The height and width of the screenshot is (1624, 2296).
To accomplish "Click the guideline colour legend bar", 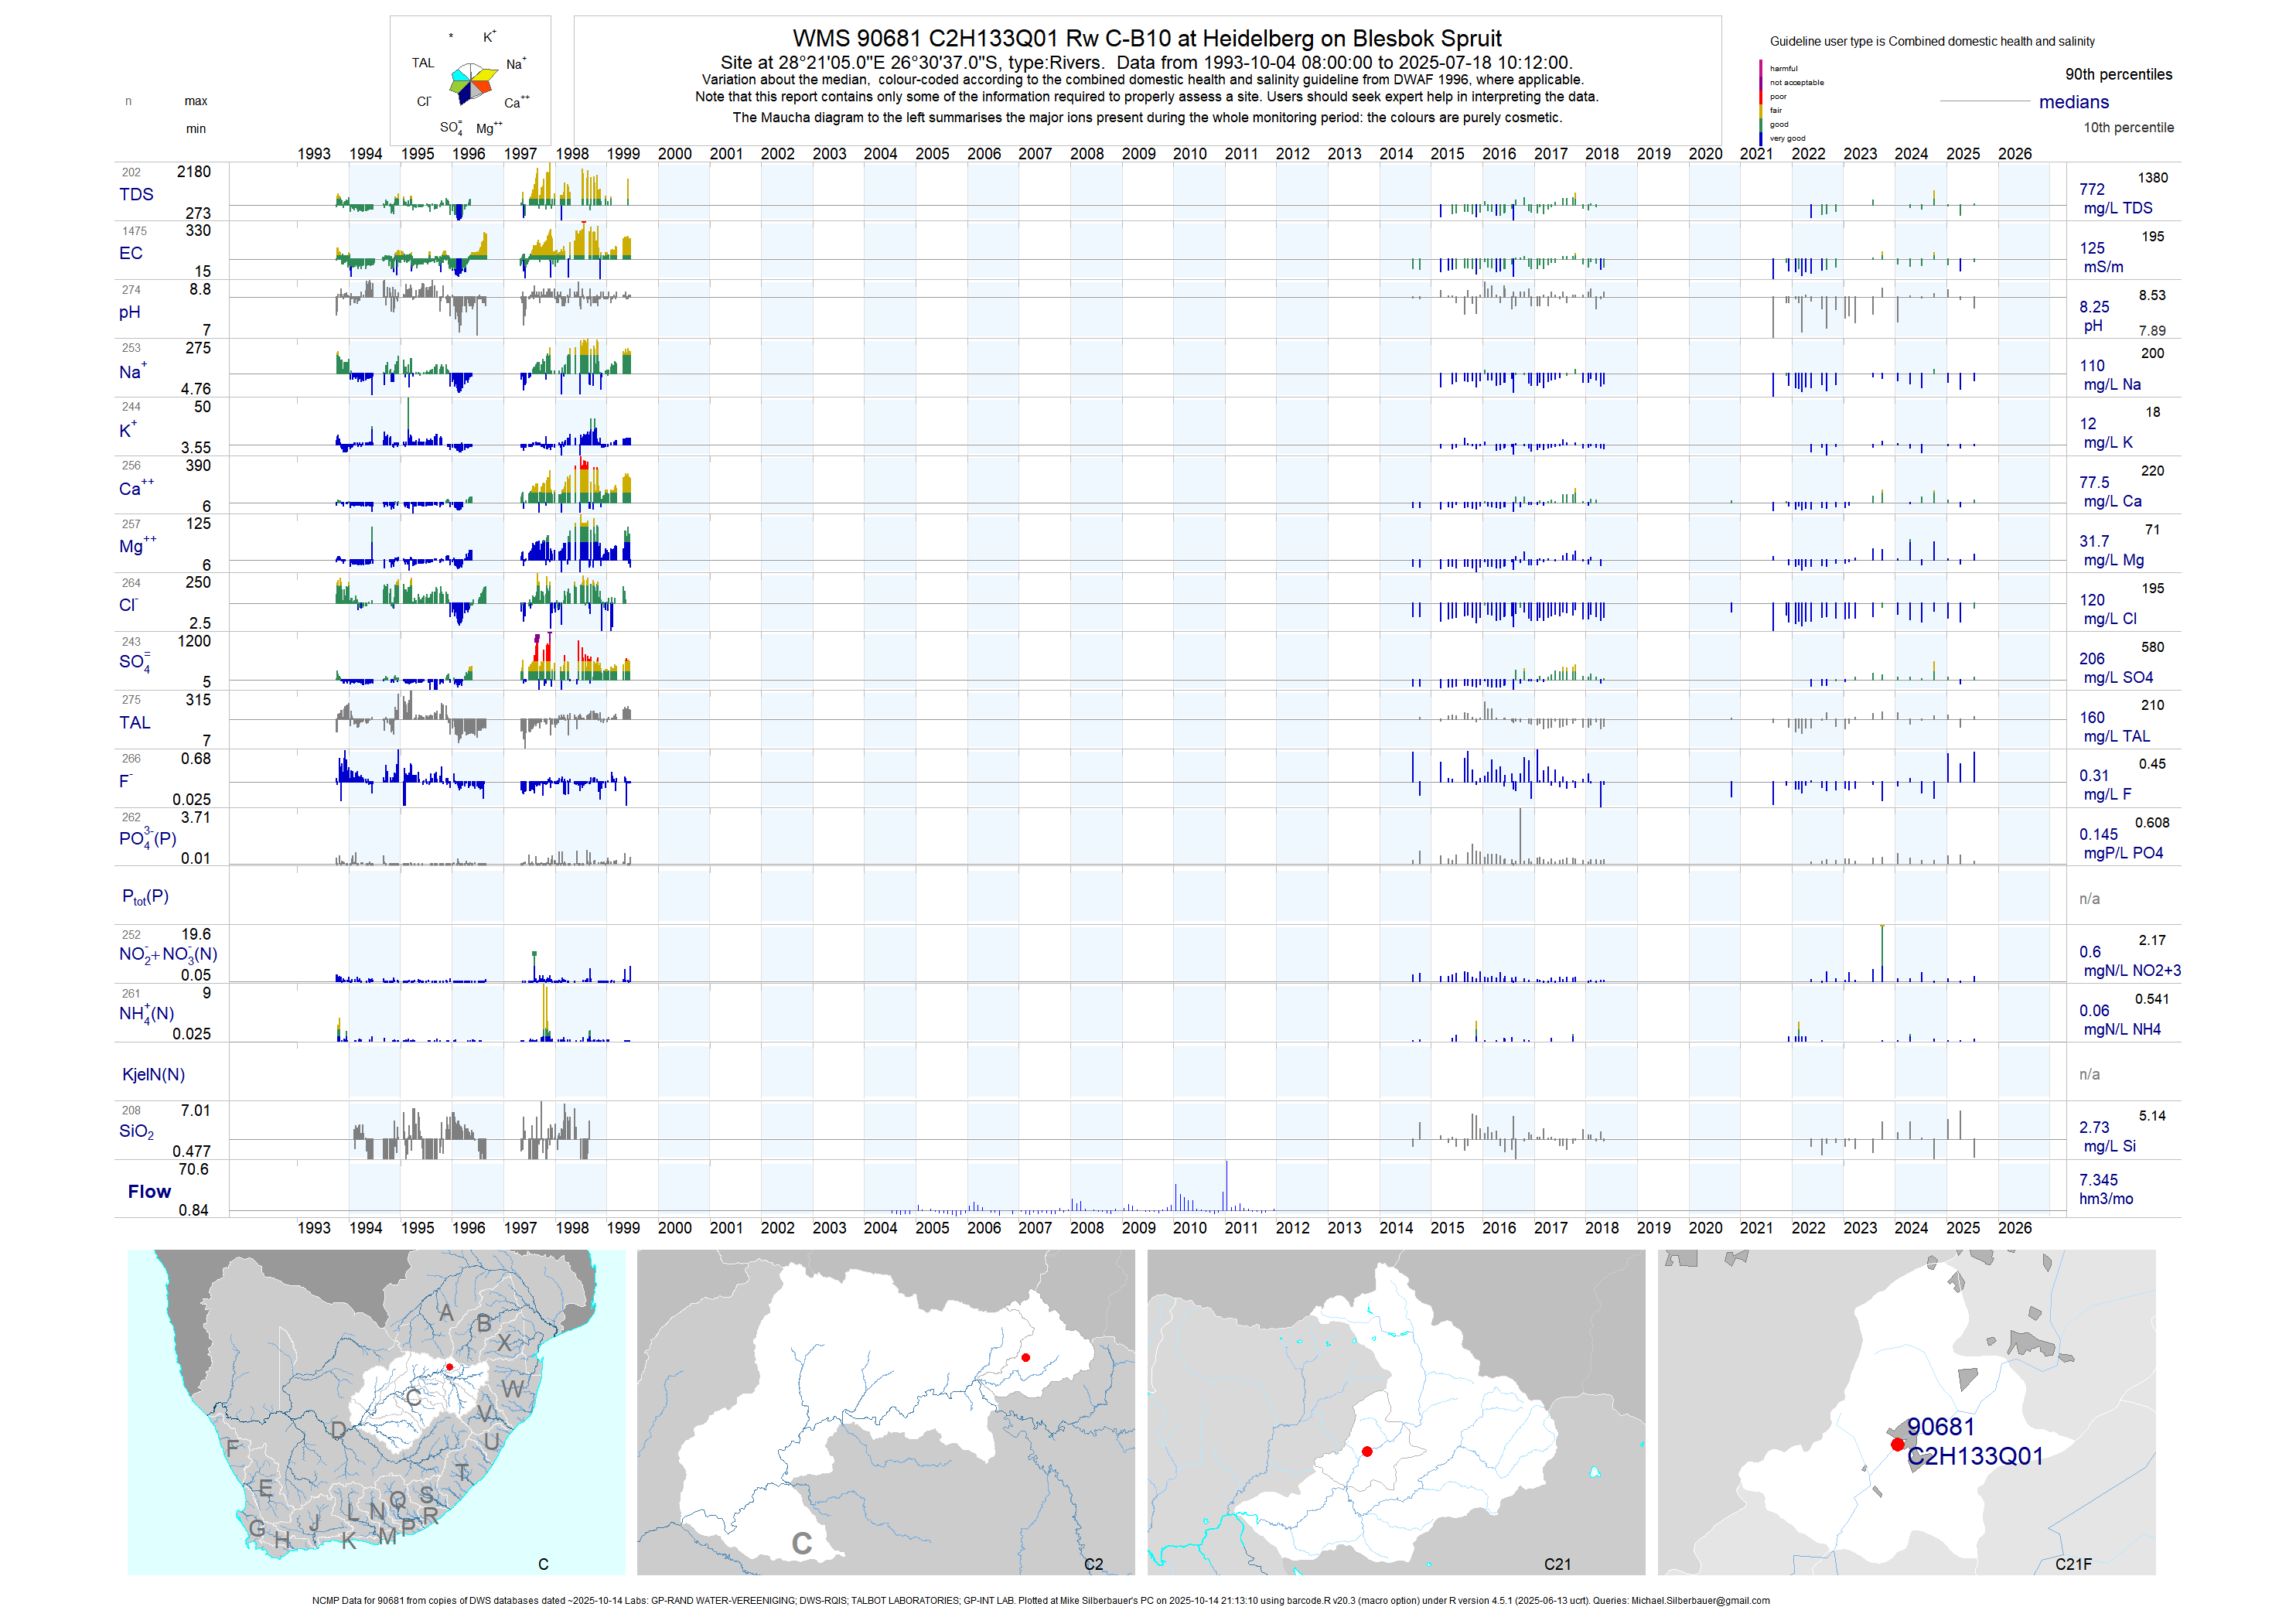I will coord(1760,102).
